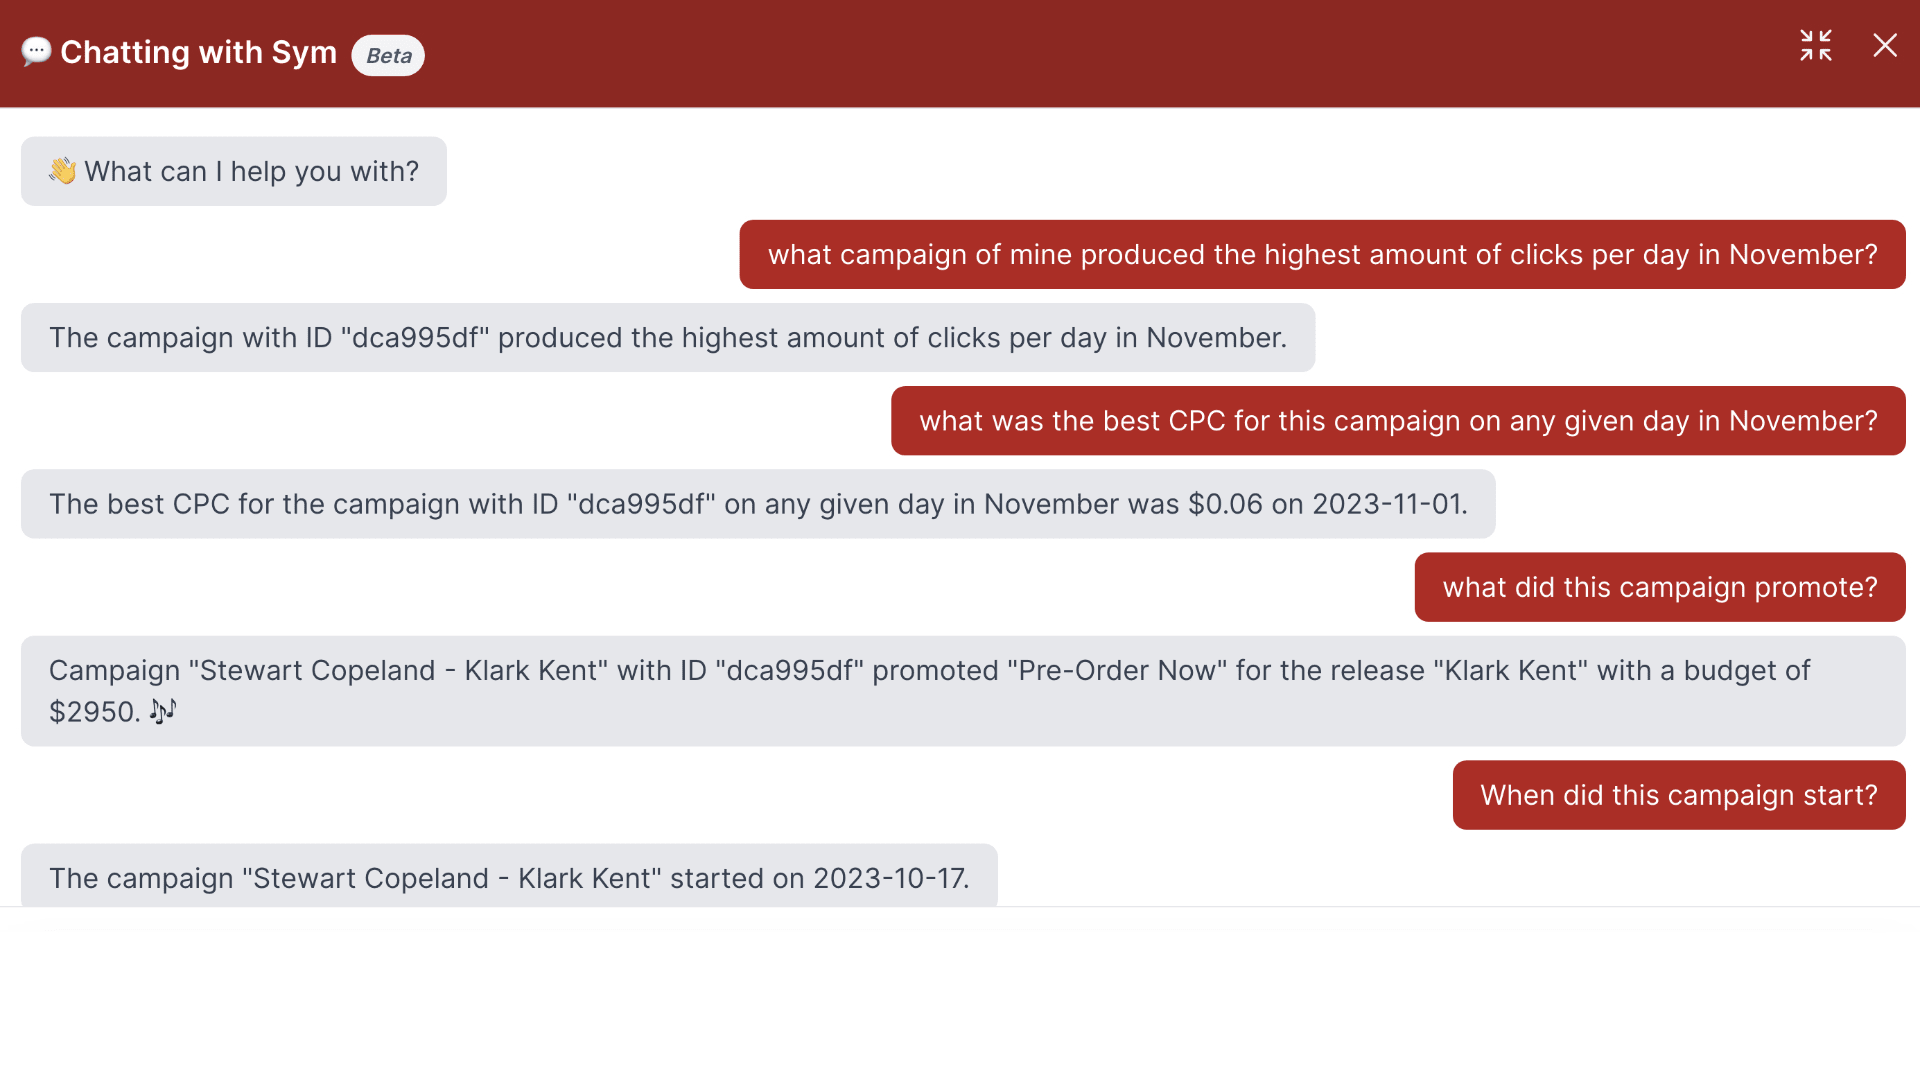
Task: Select the musical notes emoji in campaign message
Action: 162,711
